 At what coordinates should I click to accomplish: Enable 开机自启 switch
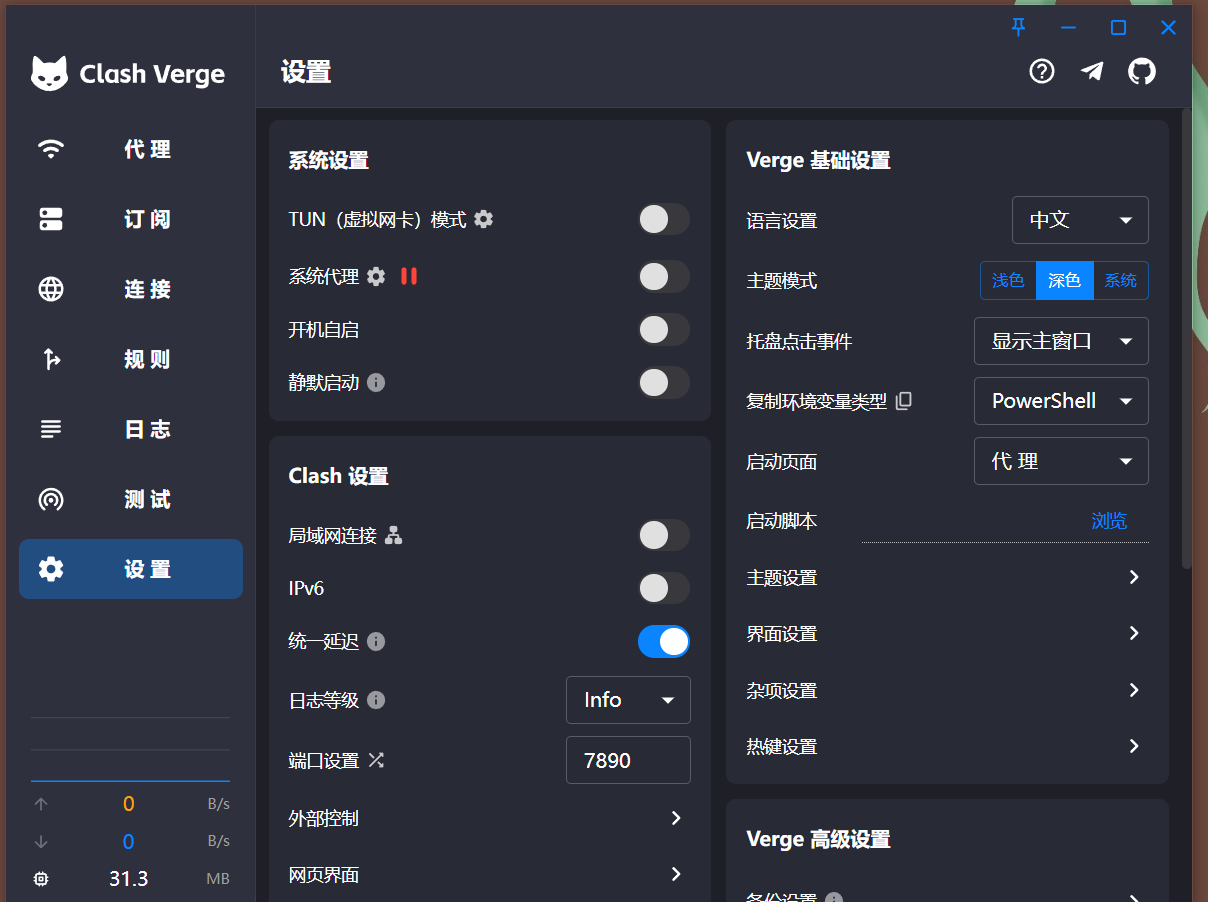point(664,329)
